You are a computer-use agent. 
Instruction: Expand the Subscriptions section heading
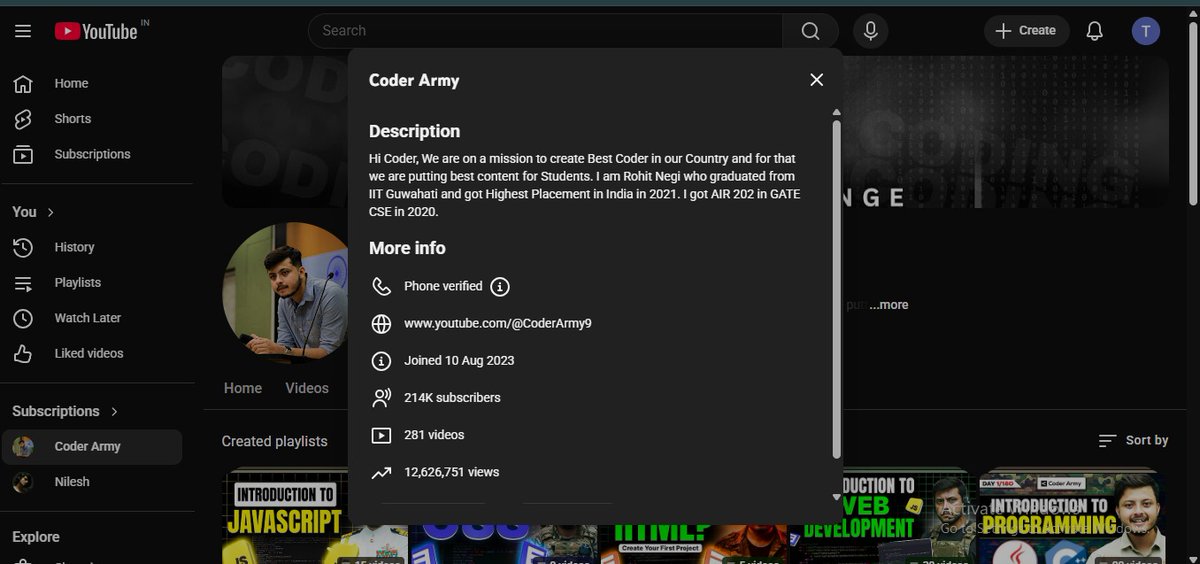pos(65,411)
